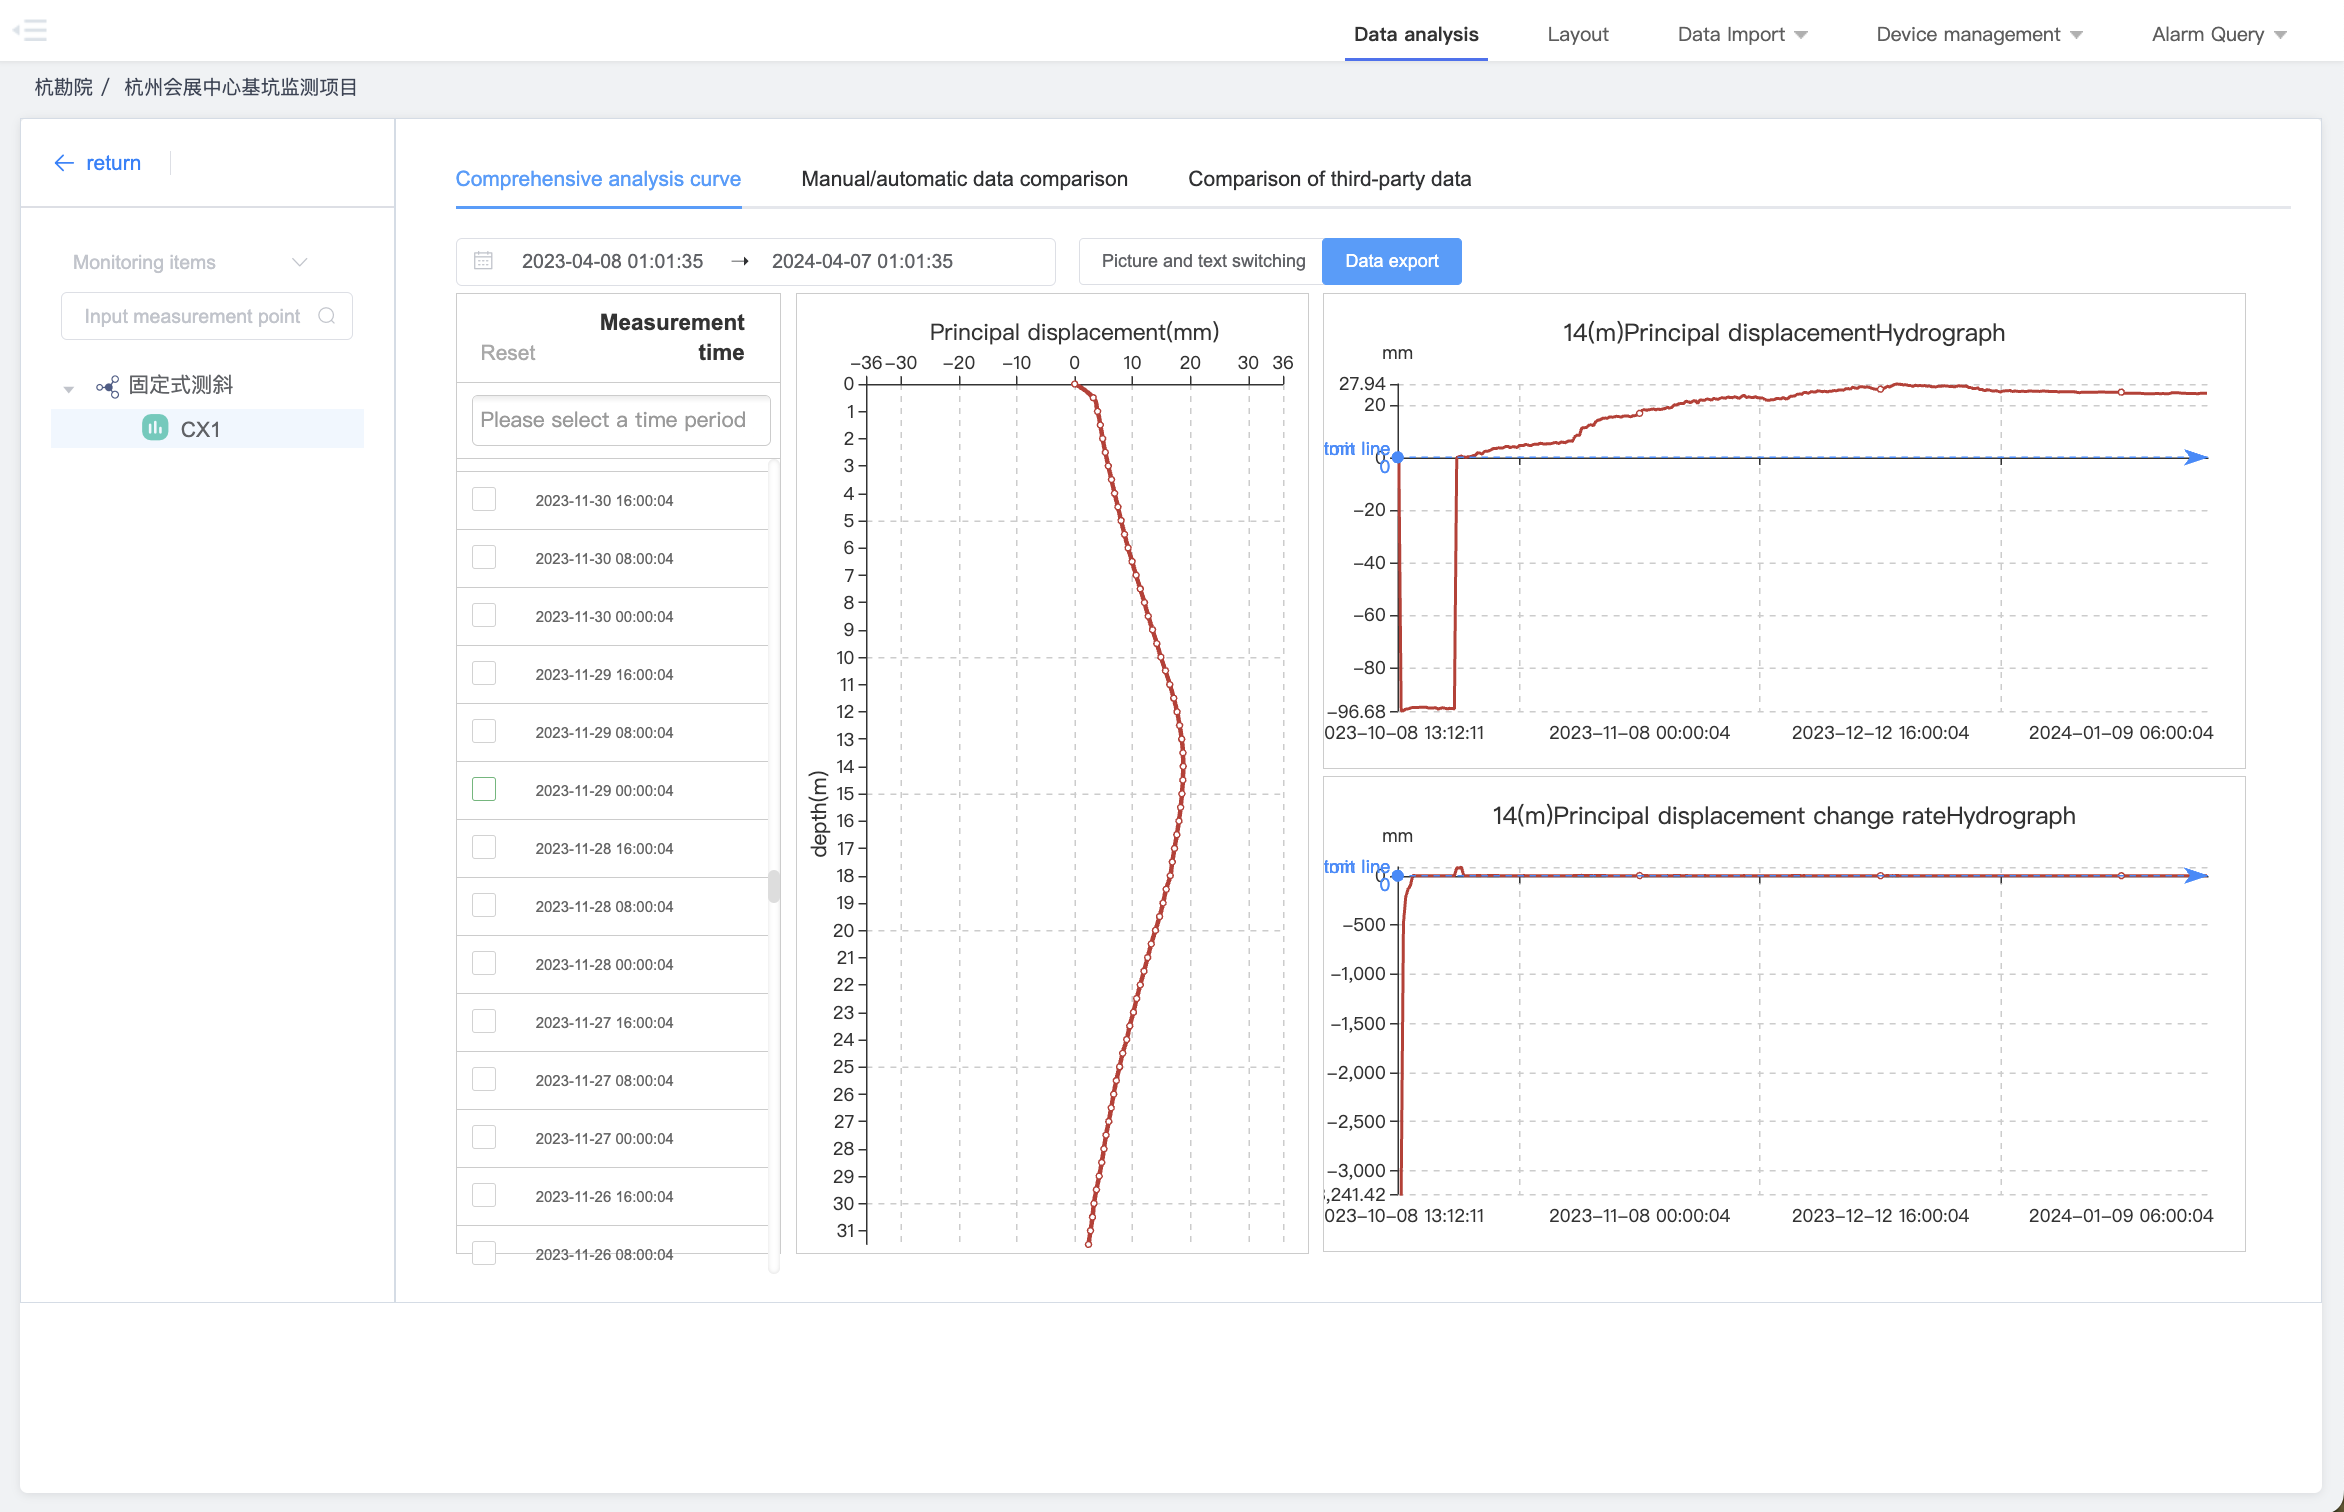
Task: Check the 2023-11-28 16:00:04 box
Action: (x=484, y=847)
